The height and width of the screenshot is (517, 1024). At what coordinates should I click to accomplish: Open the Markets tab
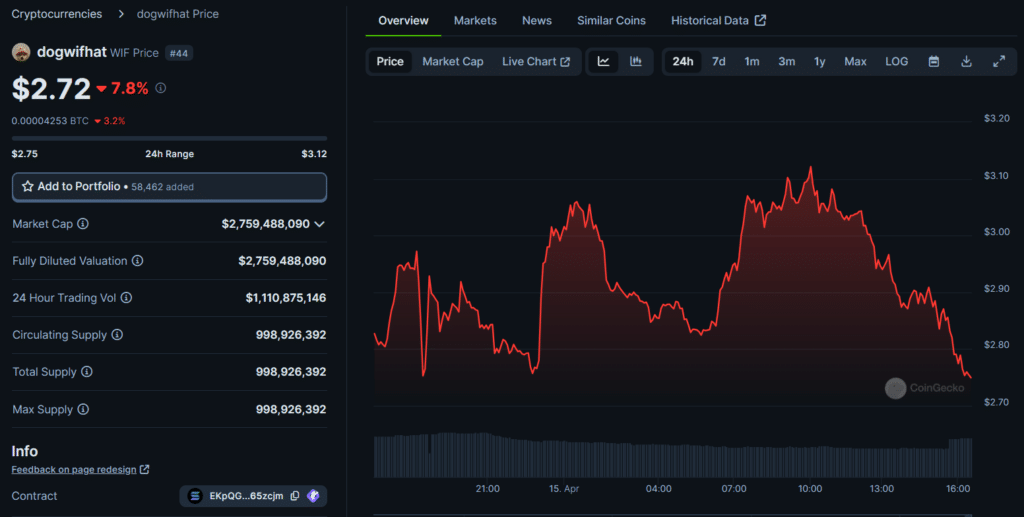tap(475, 21)
